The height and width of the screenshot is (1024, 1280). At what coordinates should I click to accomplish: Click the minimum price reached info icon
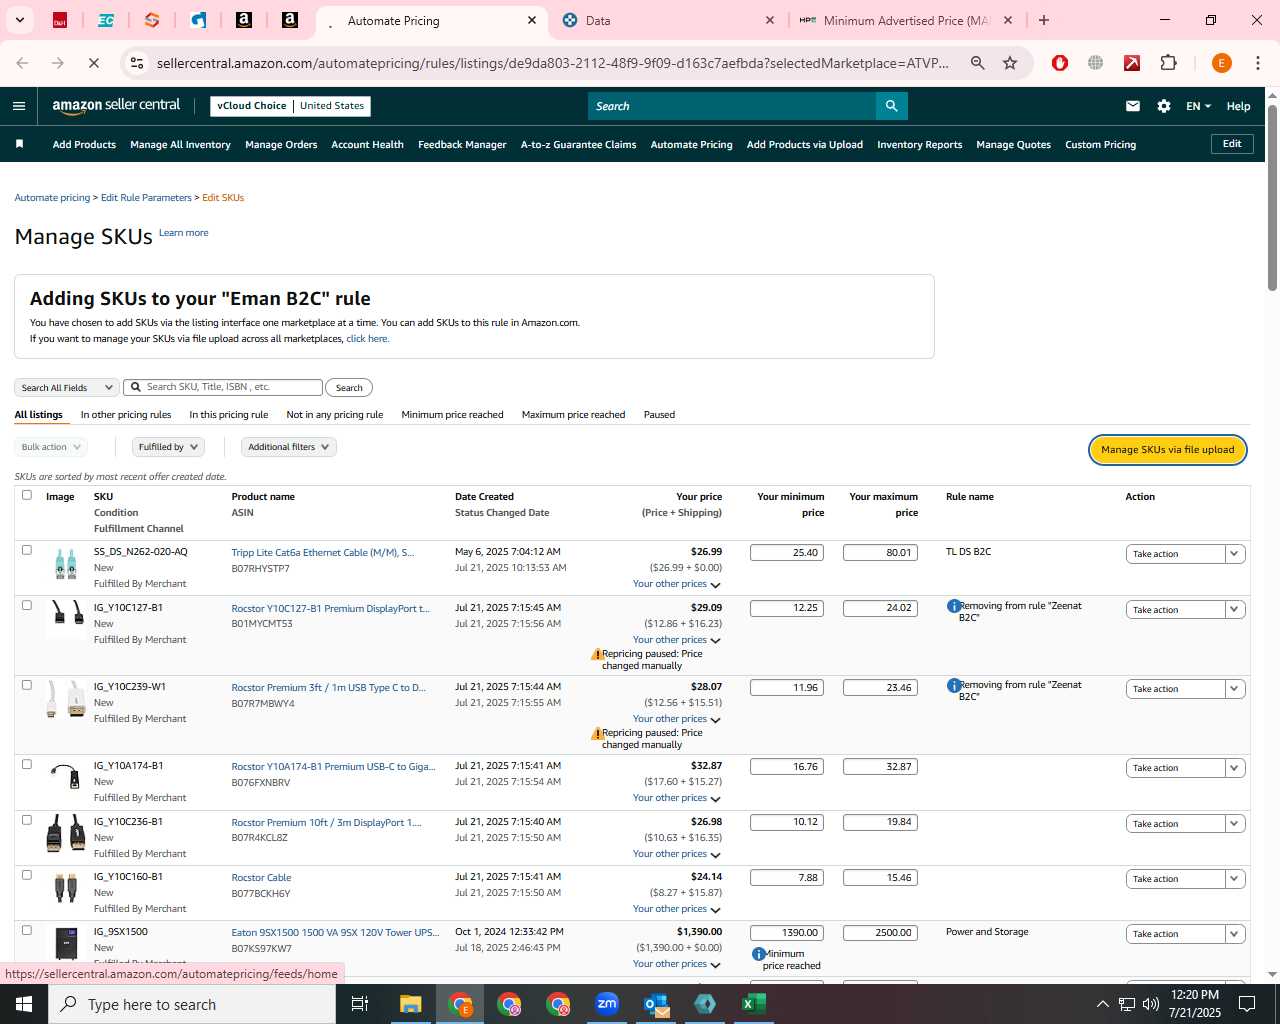[758, 954]
